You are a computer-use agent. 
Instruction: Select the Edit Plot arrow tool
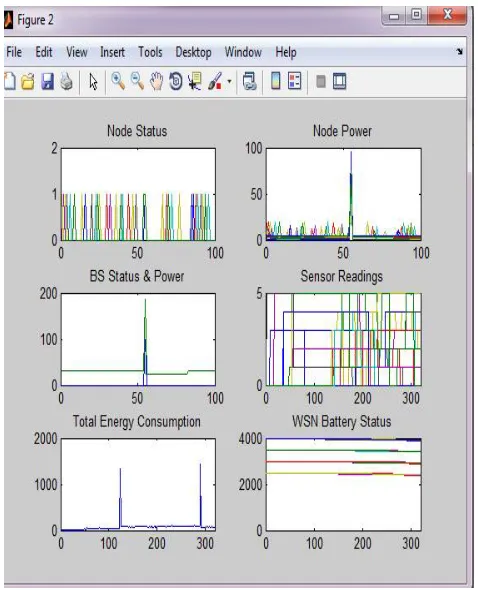(x=93, y=81)
